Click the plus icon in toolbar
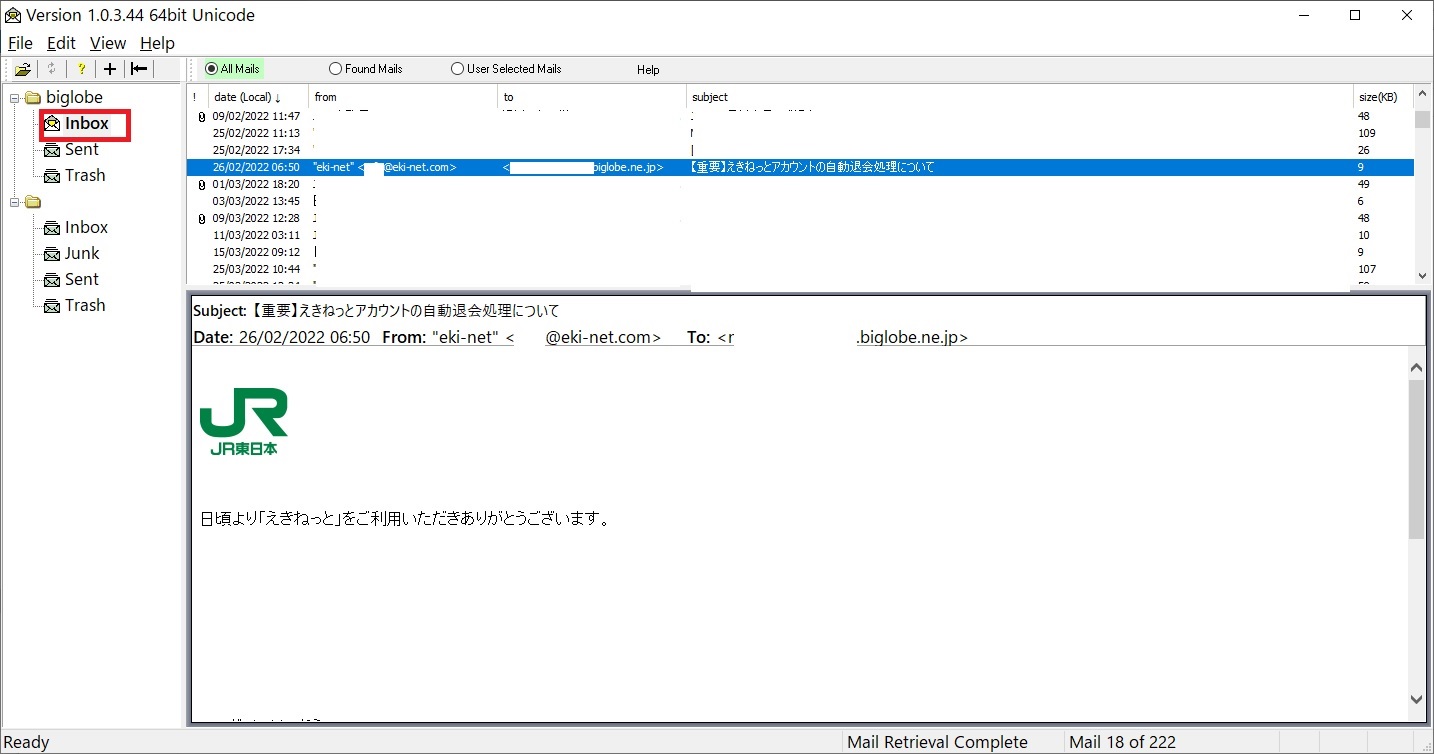Screen dimensions: 1434x754 (110, 69)
